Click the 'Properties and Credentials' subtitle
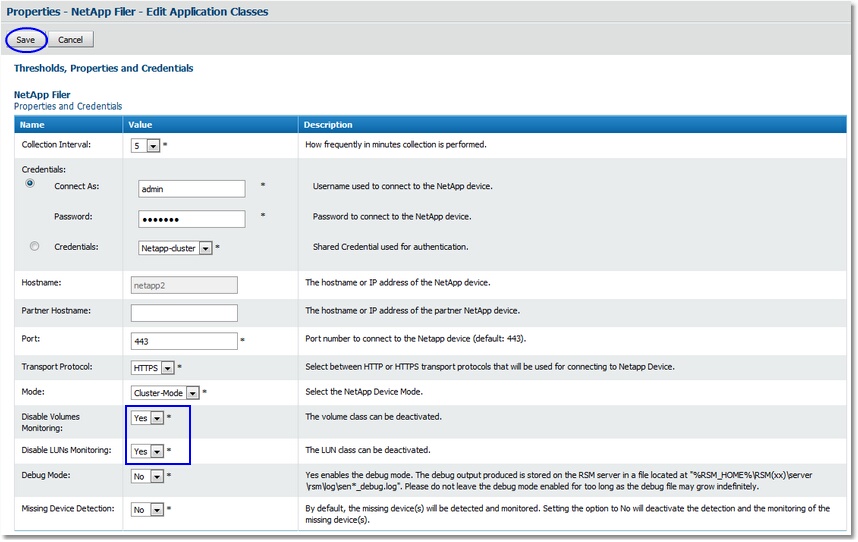 coord(68,106)
